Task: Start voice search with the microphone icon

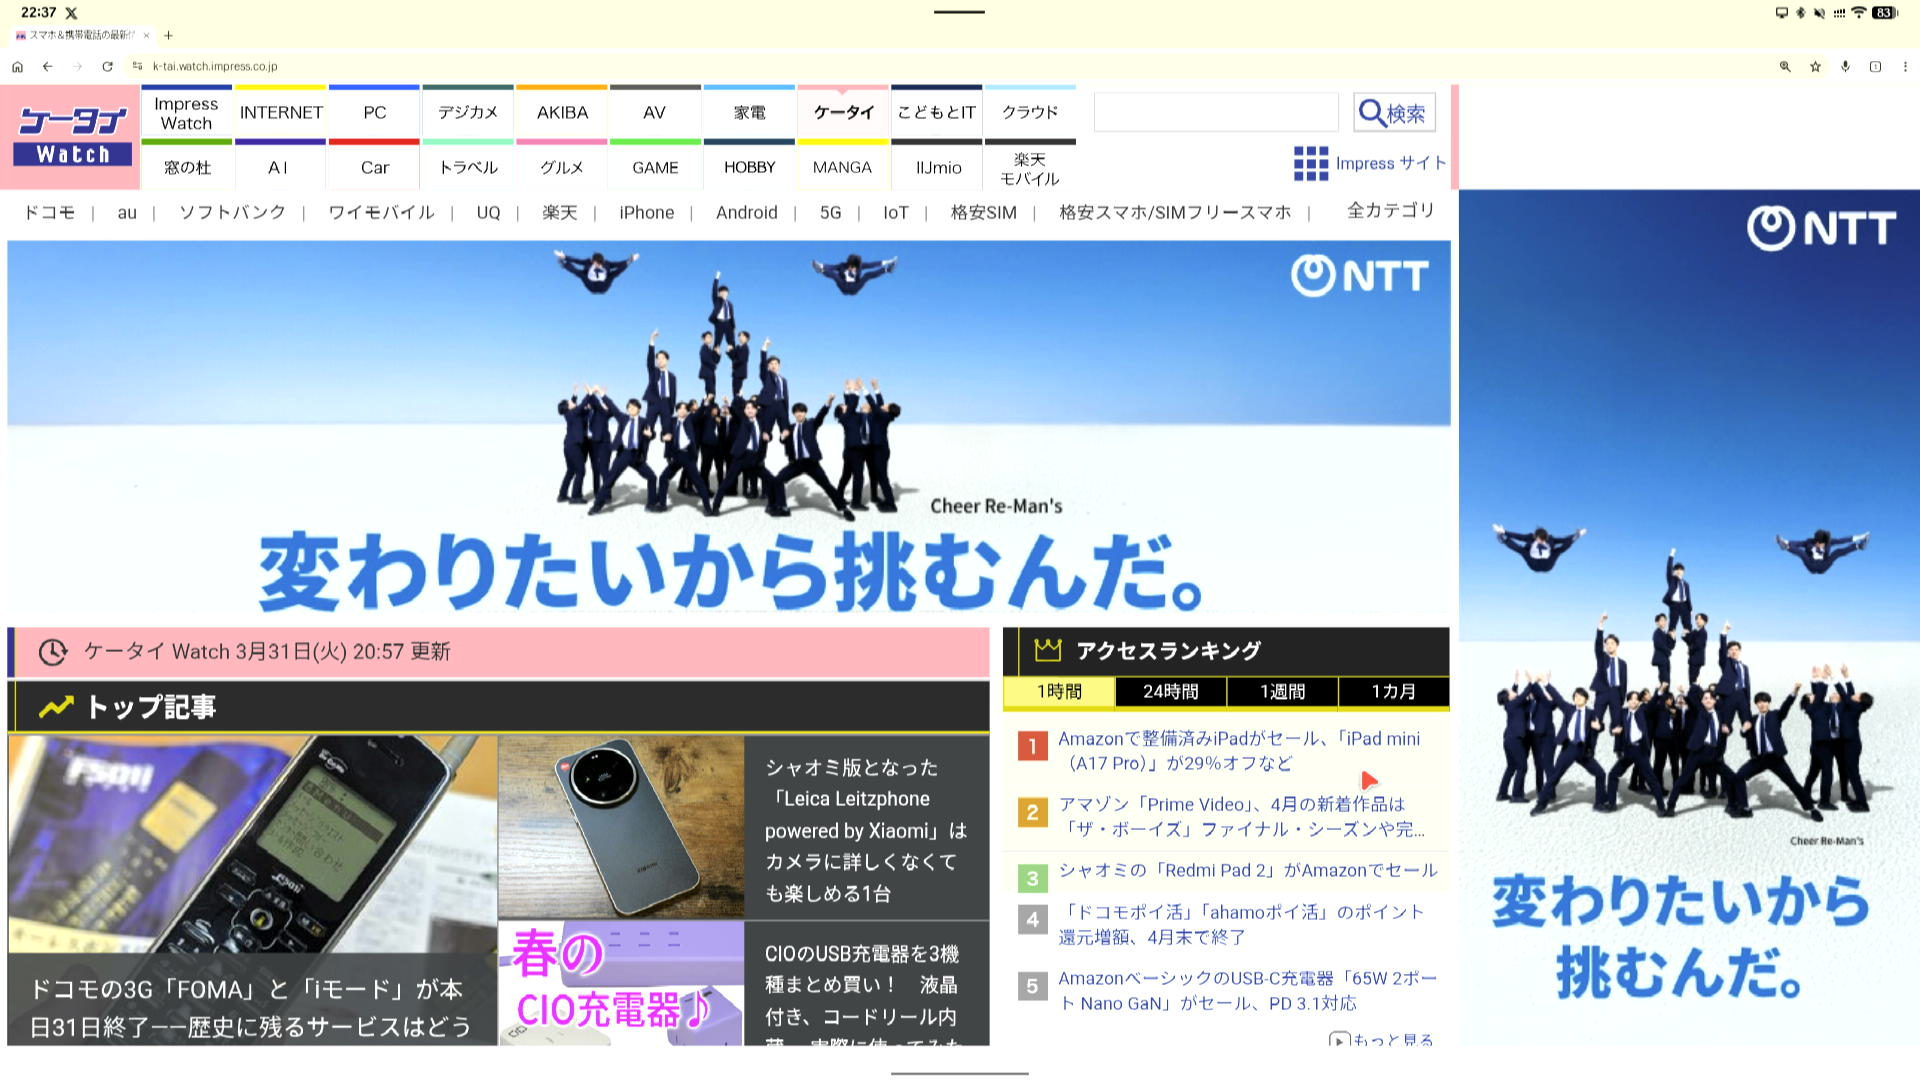Action: [x=1845, y=66]
